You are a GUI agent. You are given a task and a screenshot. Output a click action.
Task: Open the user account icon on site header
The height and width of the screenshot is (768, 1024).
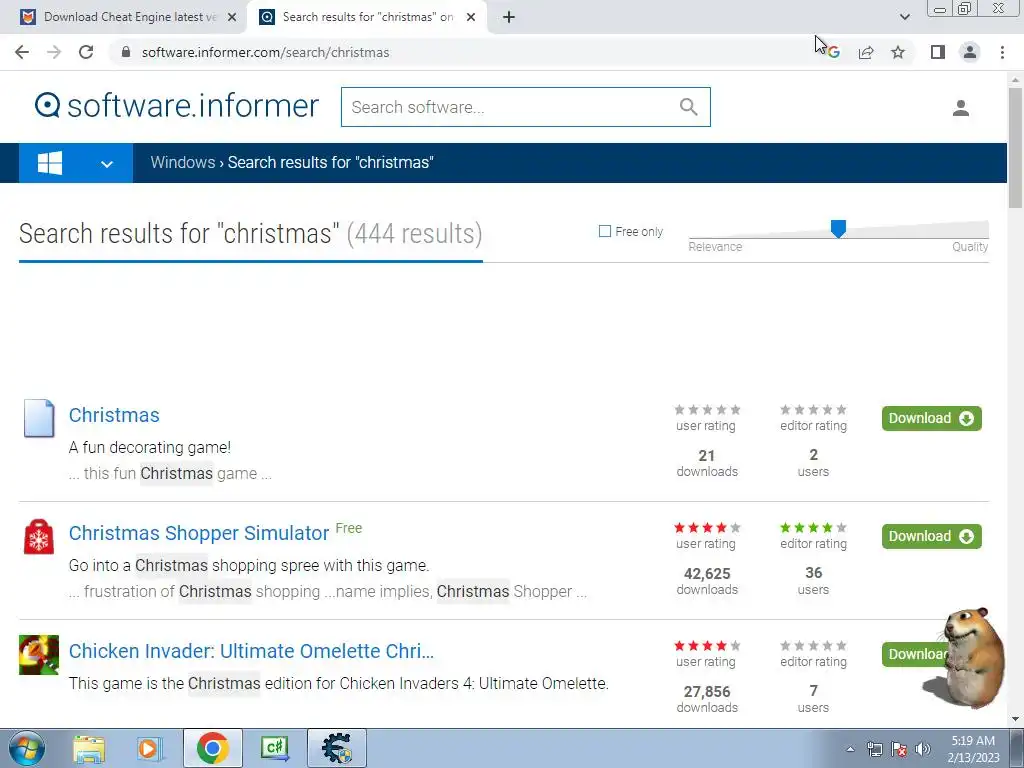(x=961, y=108)
